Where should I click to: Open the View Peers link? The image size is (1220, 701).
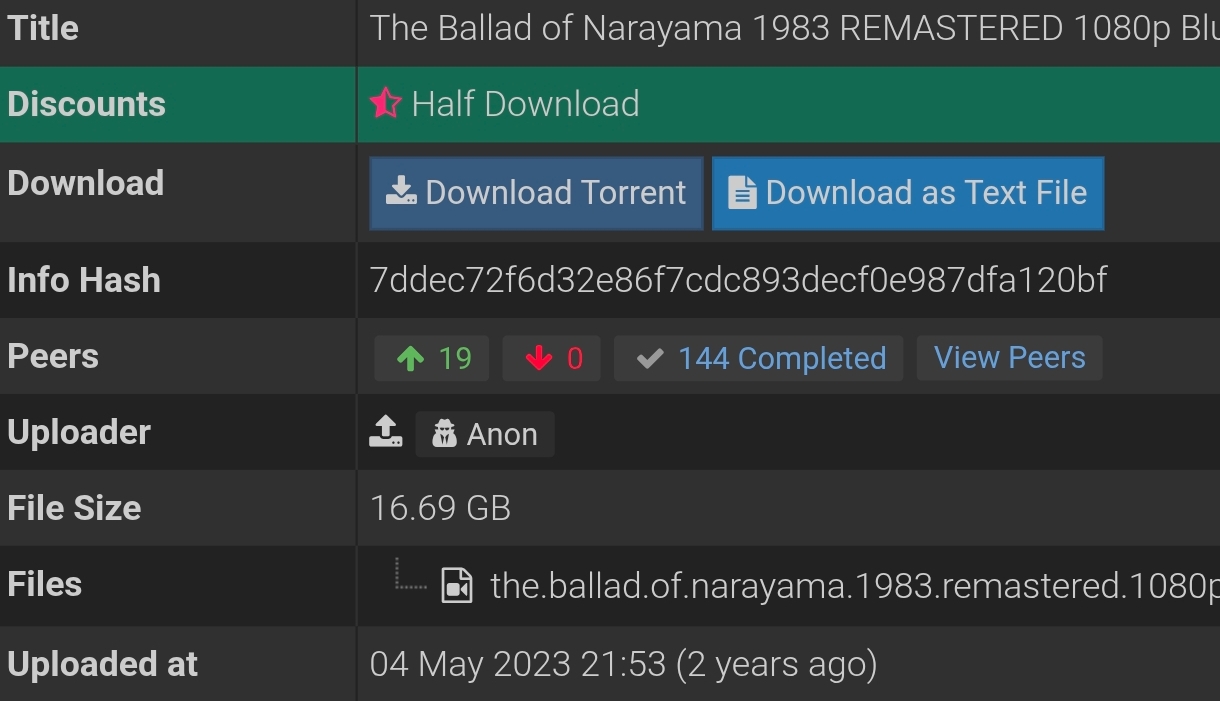click(1009, 358)
